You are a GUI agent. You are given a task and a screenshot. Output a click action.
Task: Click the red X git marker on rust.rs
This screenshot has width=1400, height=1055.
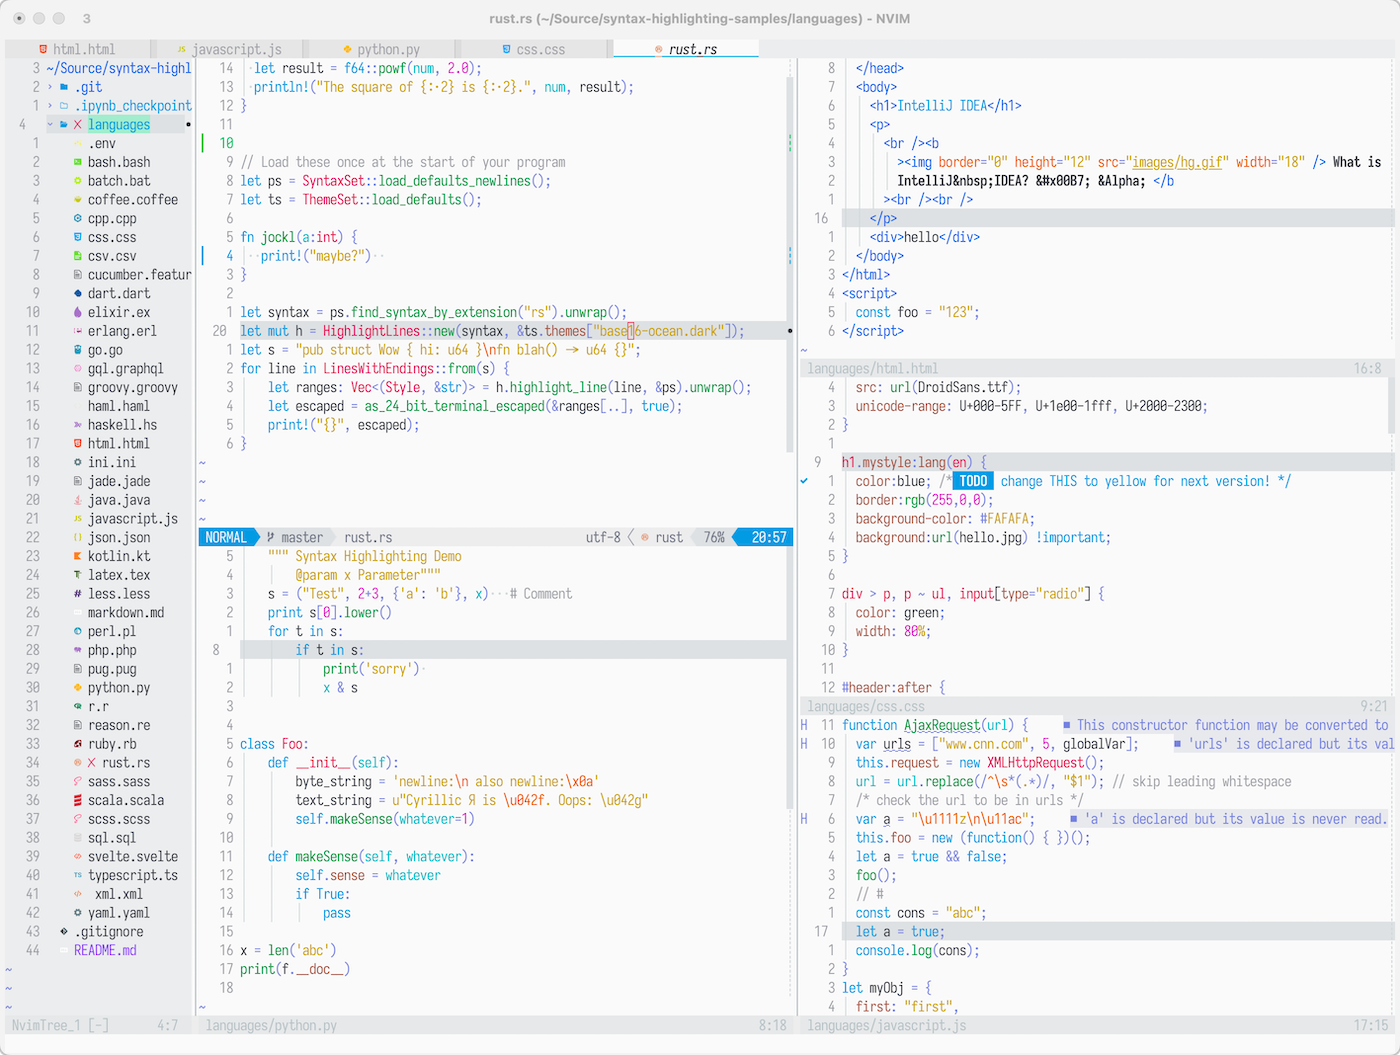point(92,763)
